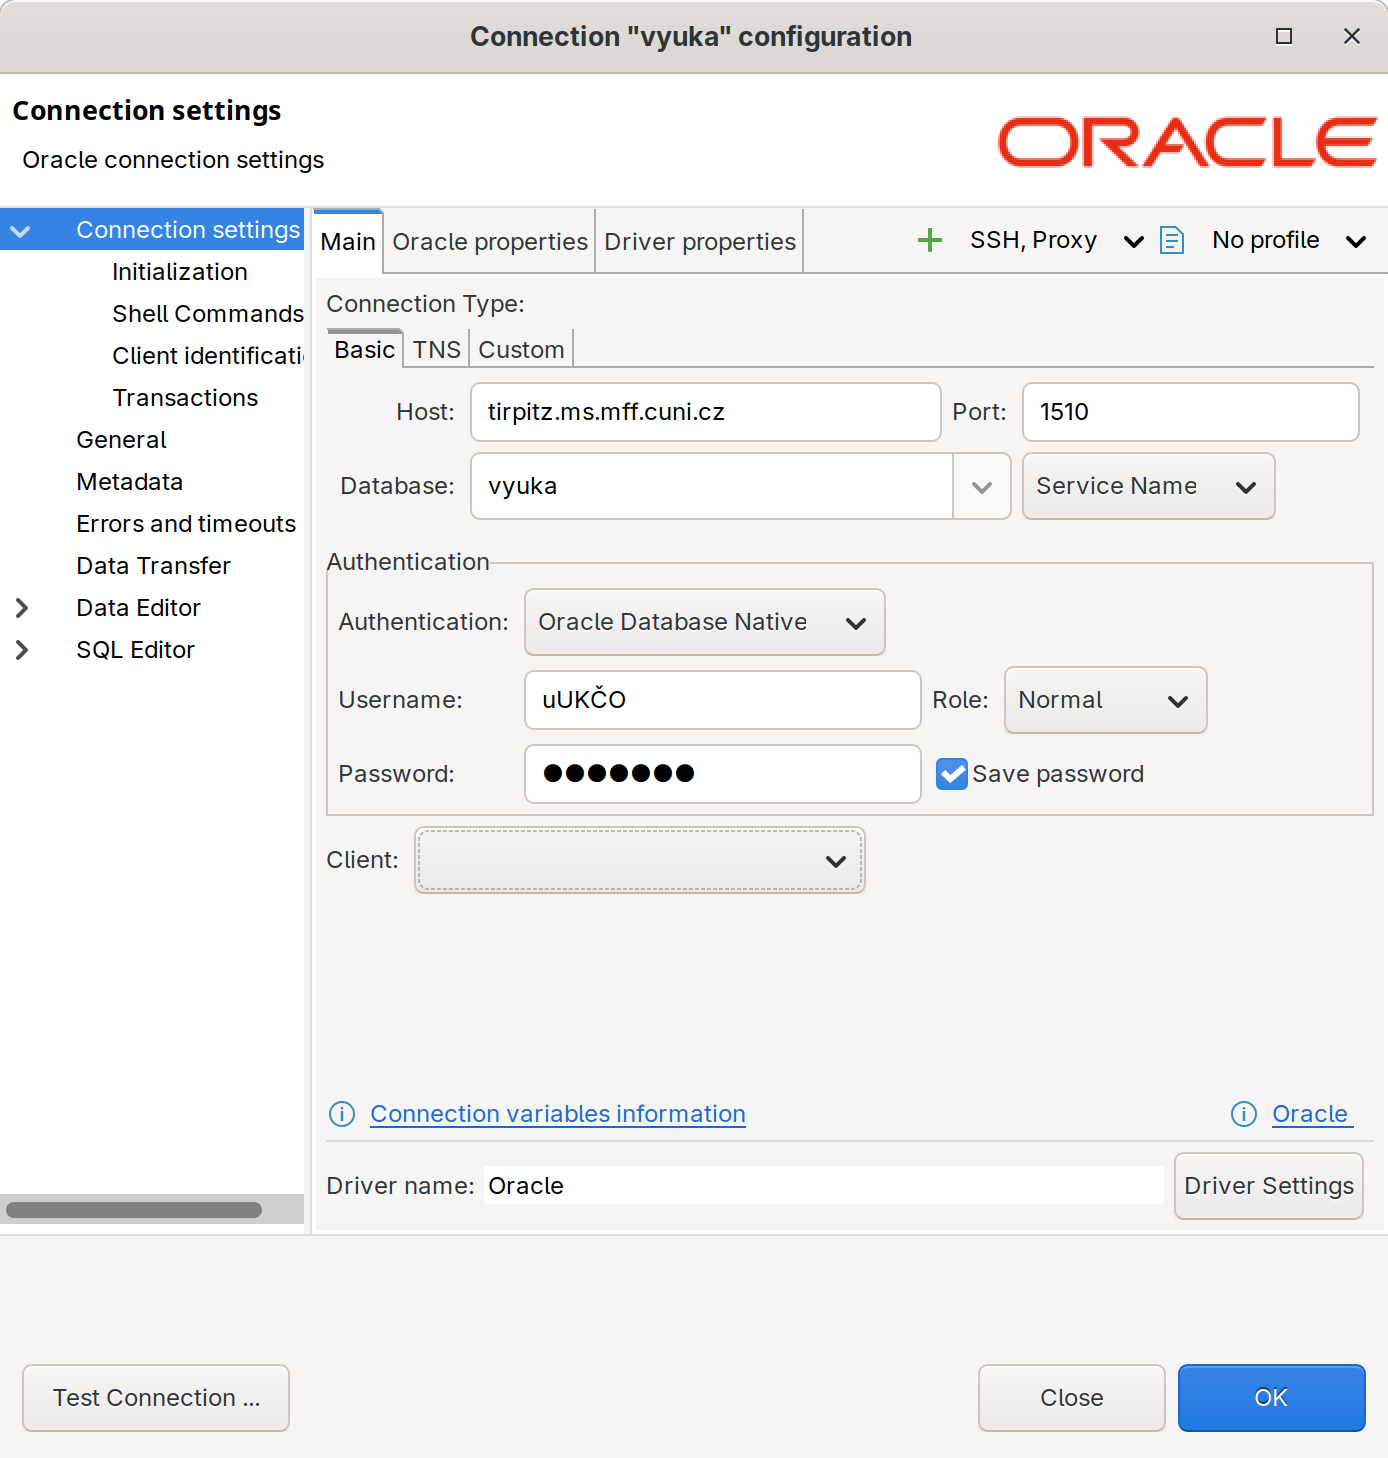Uncheck Save password
The image size is (1388, 1458).
(951, 773)
